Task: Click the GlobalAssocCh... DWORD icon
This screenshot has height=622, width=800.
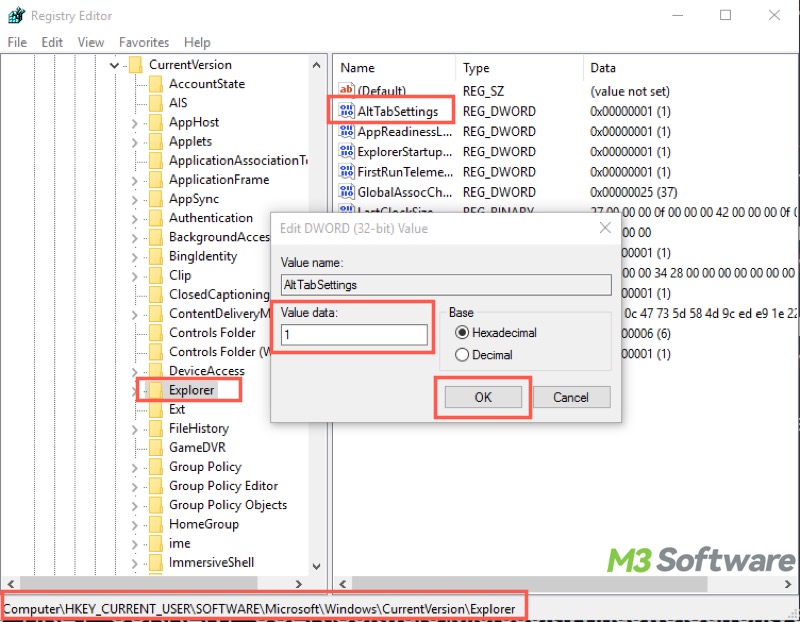Action: (346, 192)
